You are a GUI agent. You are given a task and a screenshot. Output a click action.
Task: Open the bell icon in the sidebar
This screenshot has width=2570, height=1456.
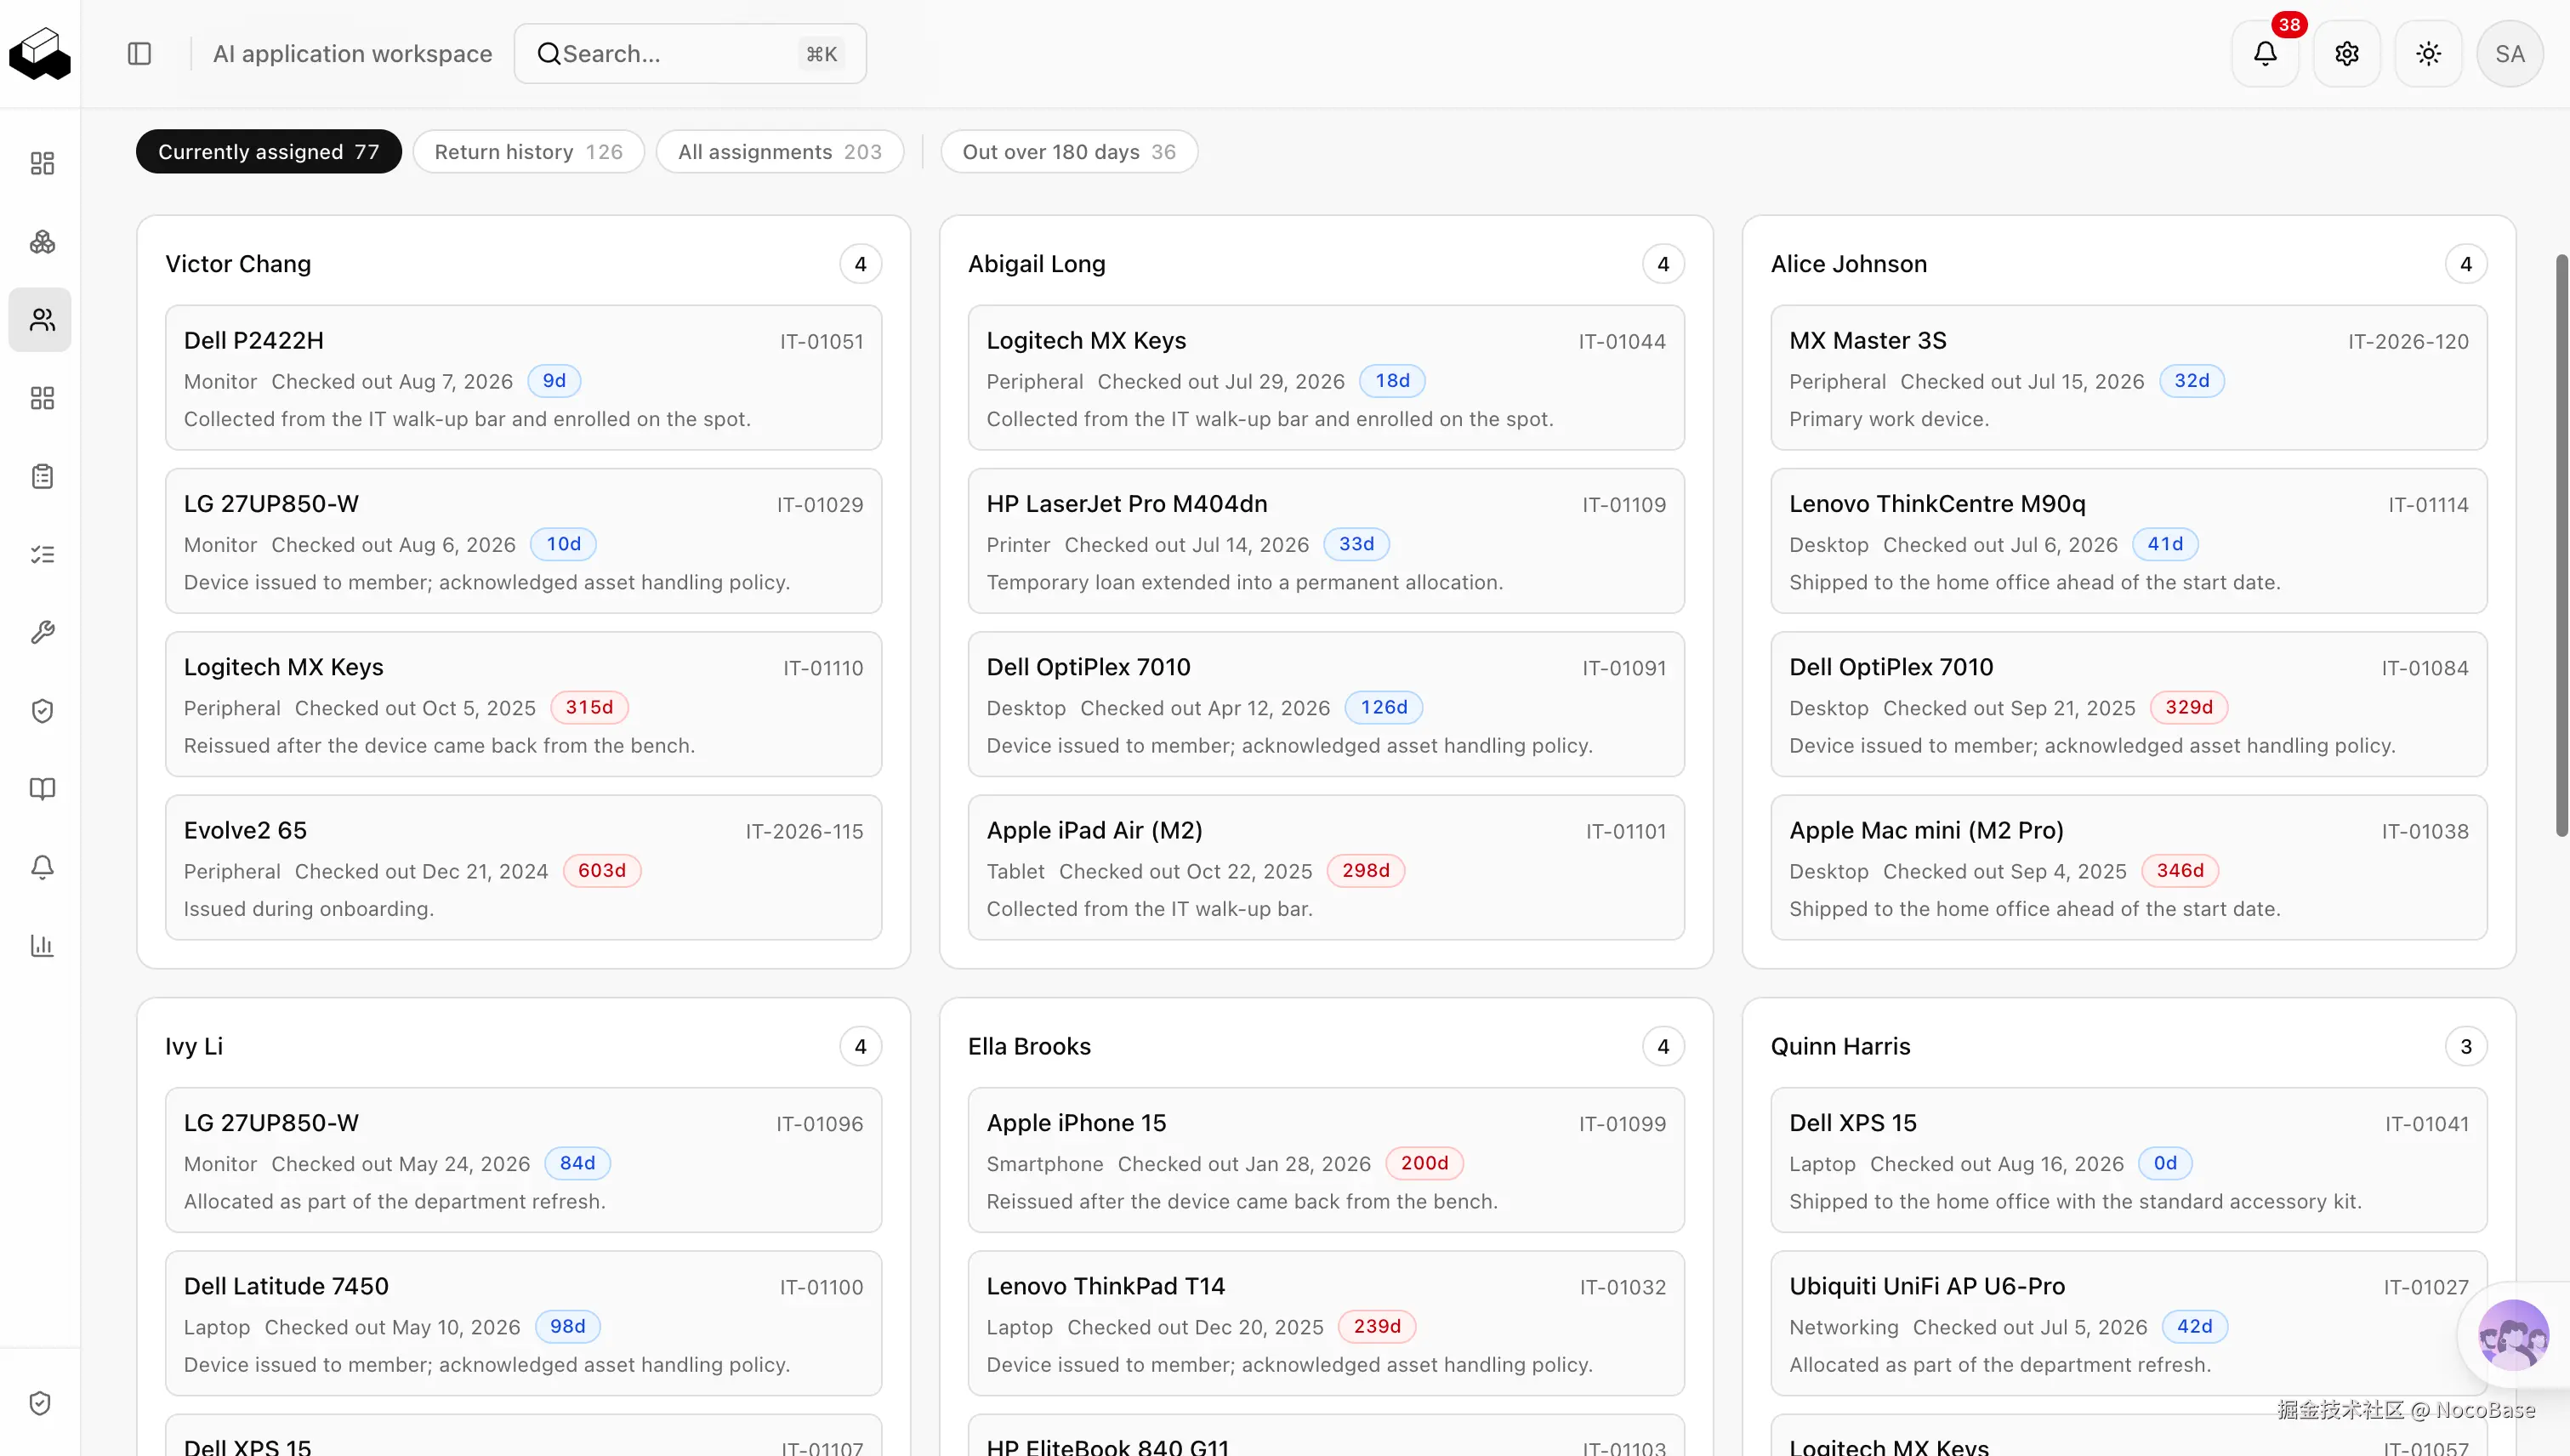coord(42,867)
